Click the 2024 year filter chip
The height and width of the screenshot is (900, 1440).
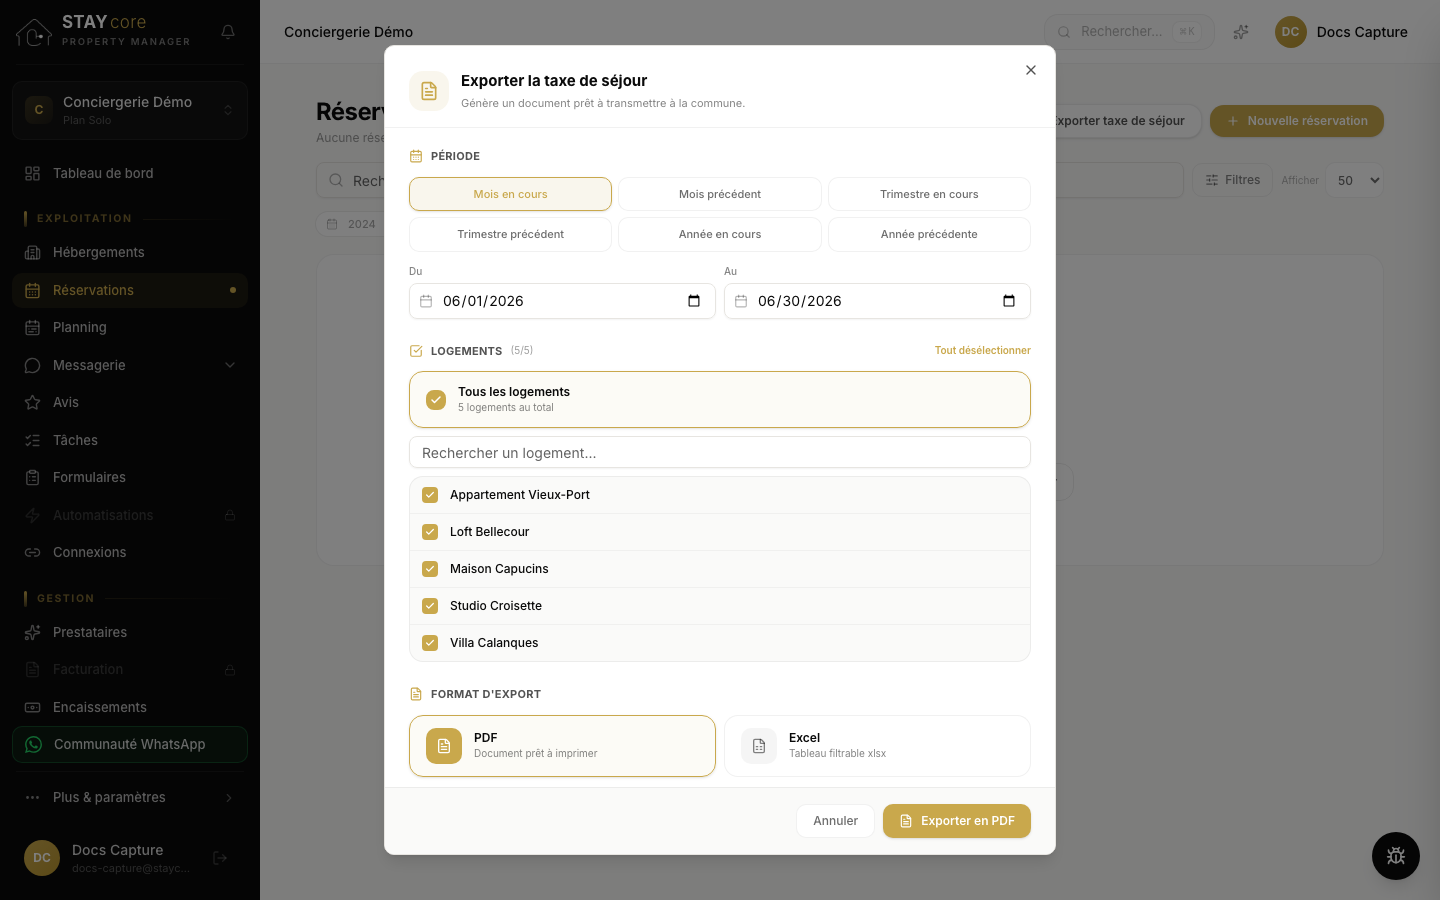click(x=351, y=224)
